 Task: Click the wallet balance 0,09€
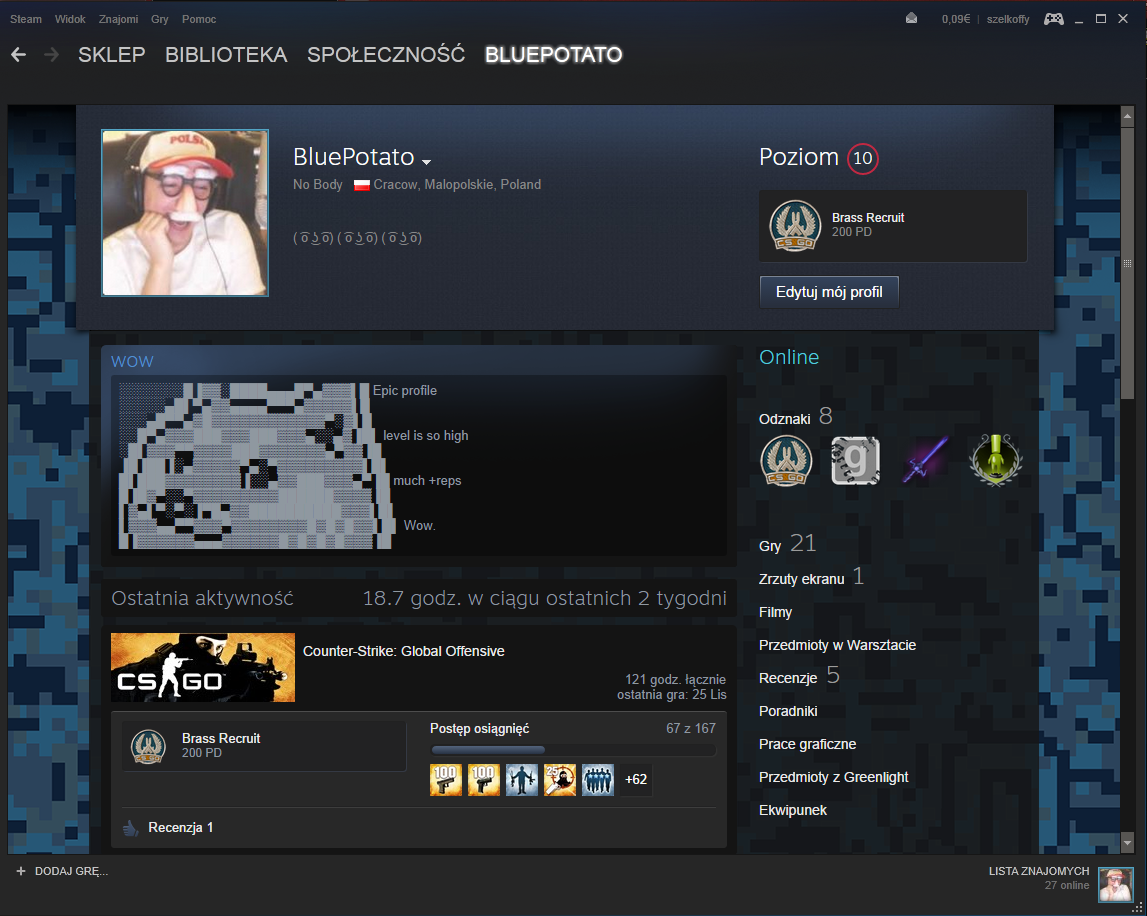[955, 19]
